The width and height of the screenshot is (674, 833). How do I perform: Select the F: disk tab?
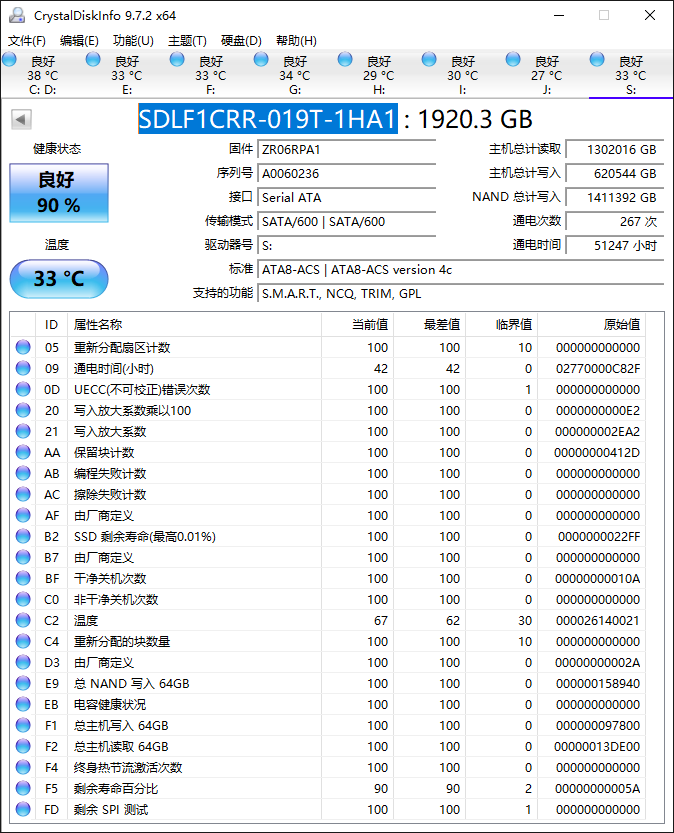210,75
